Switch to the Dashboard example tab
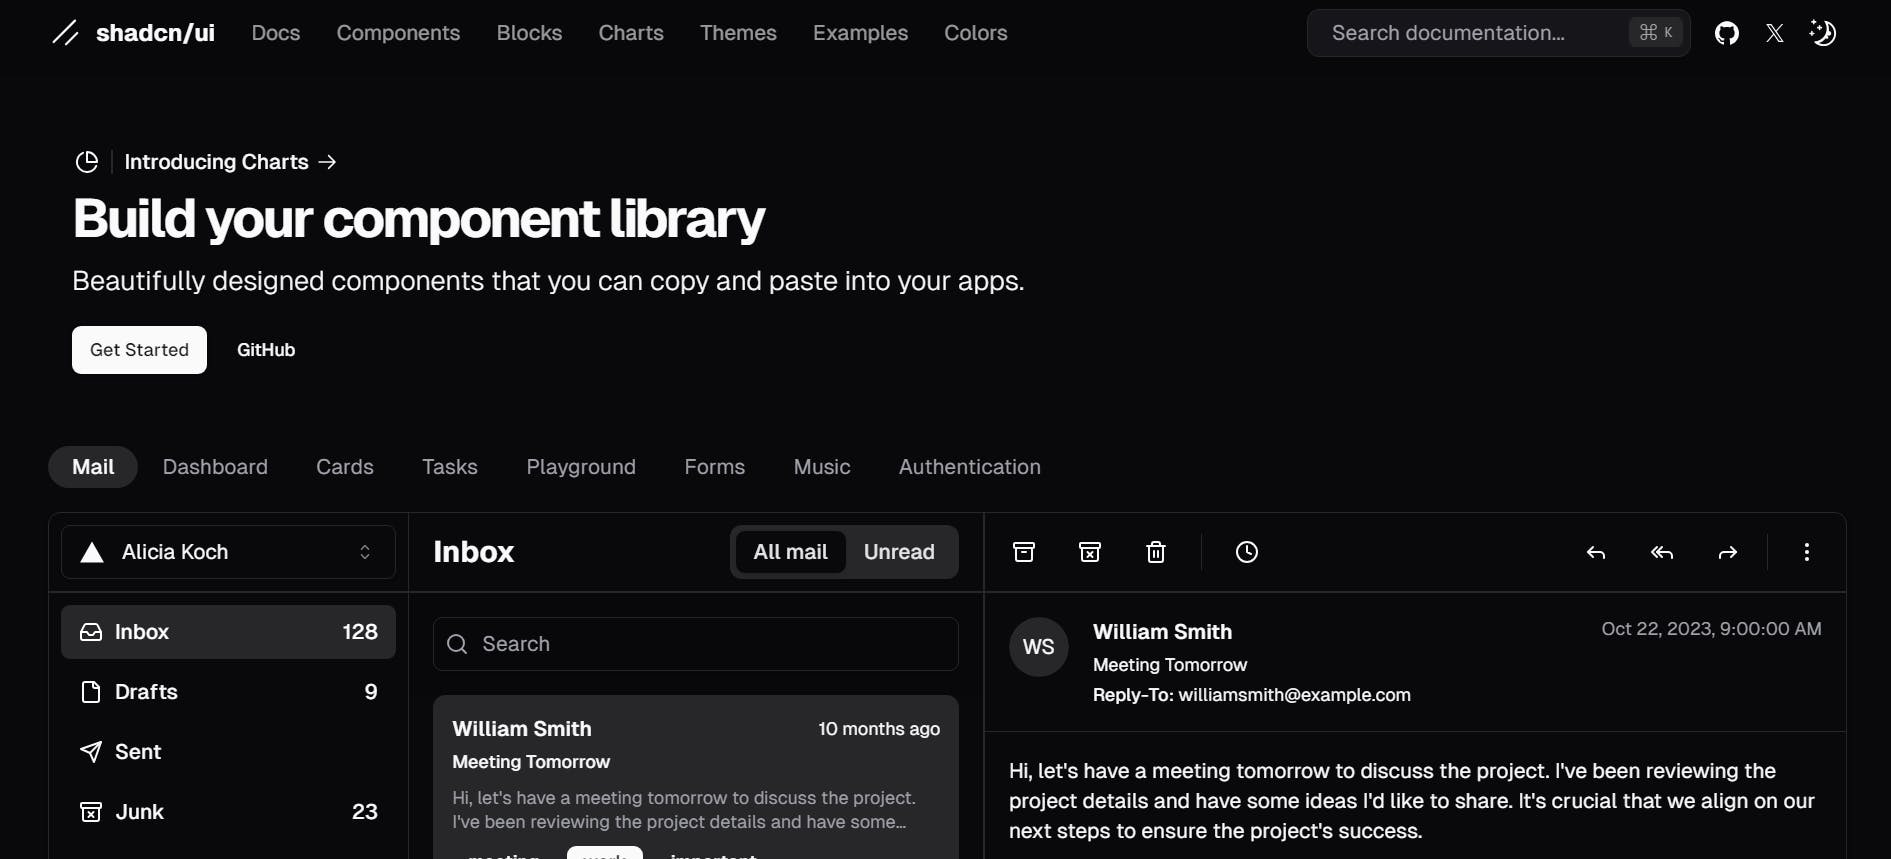This screenshot has width=1891, height=859. [215, 467]
